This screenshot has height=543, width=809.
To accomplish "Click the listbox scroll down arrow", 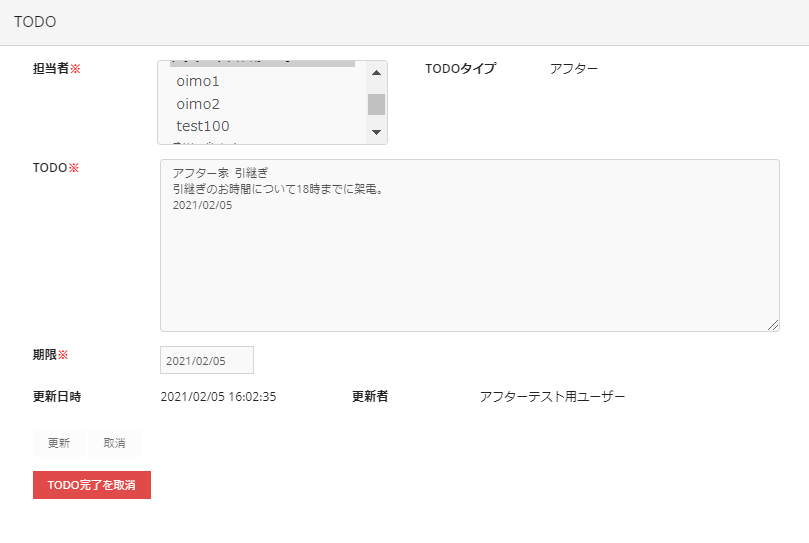I will point(376,132).
